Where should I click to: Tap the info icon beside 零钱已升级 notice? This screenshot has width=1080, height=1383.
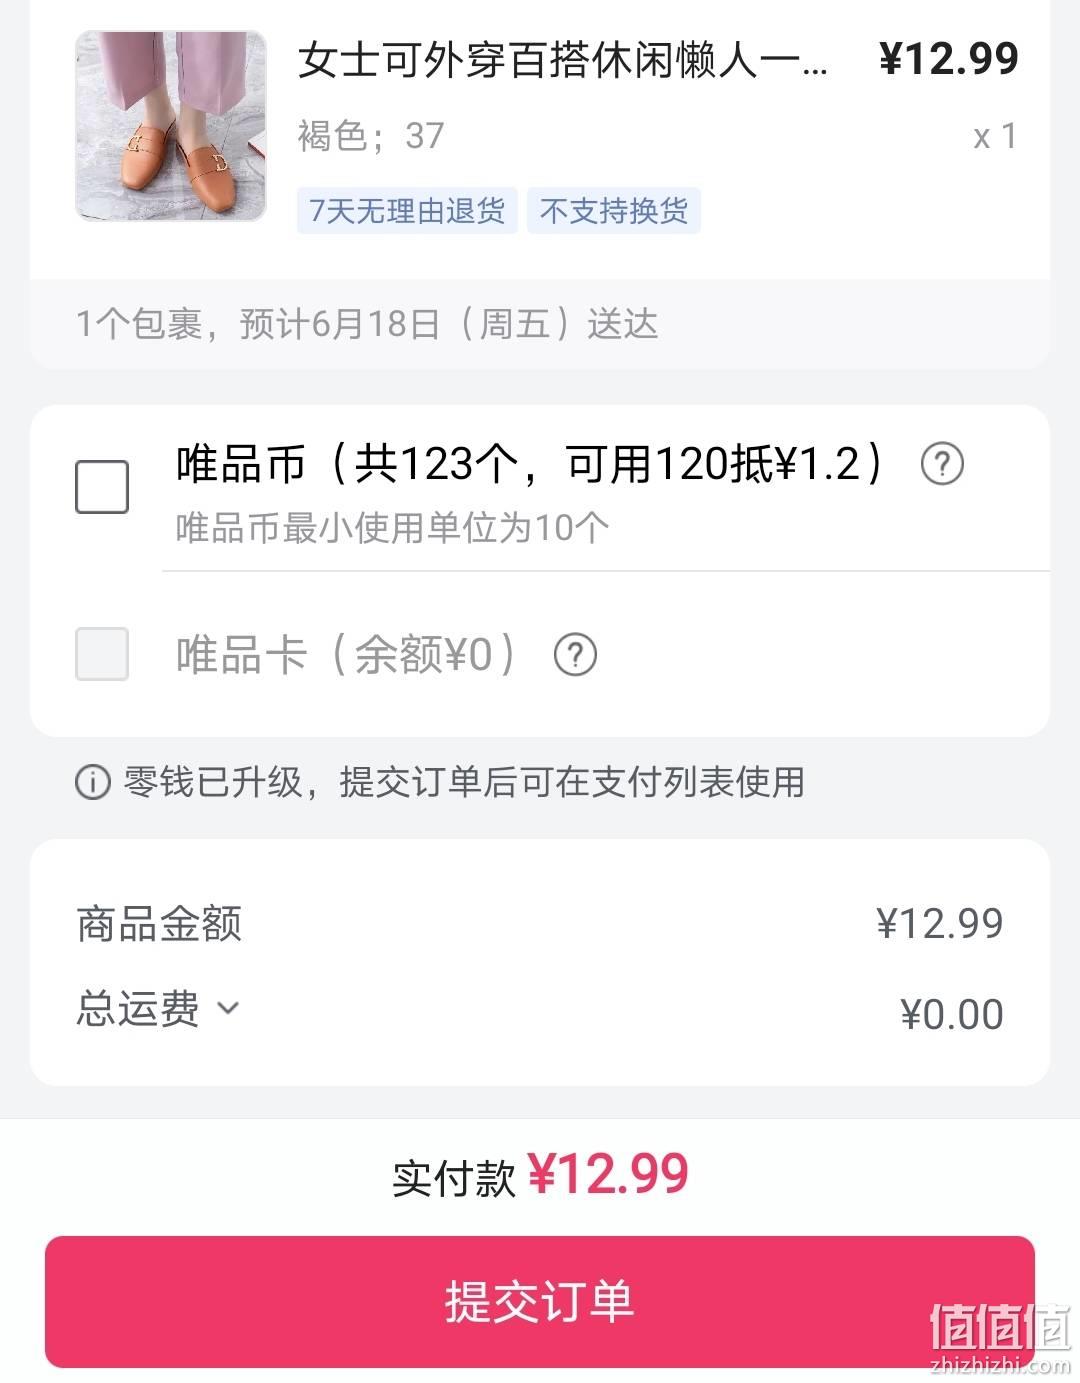(x=92, y=782)
